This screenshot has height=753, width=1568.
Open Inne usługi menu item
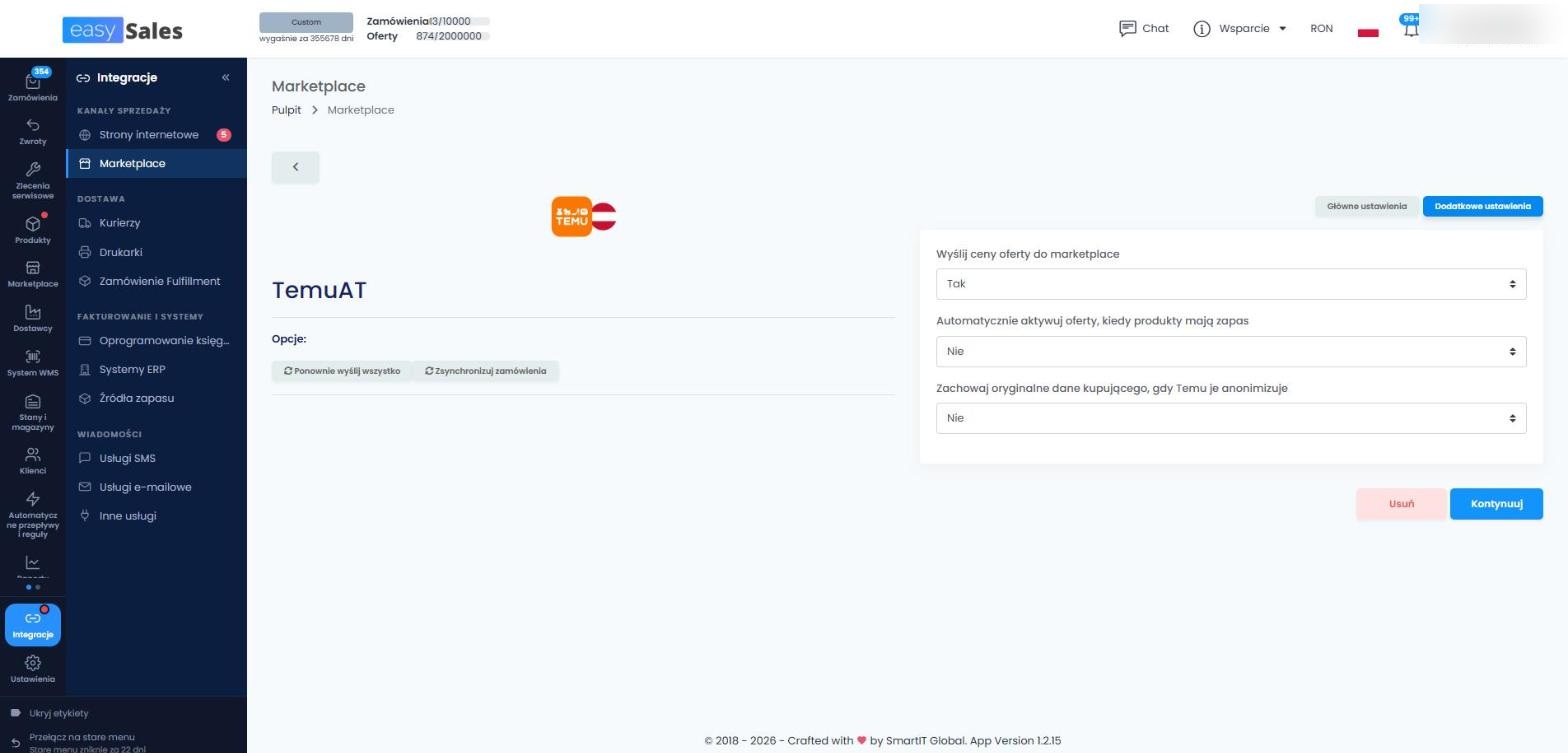coord(156,516)
